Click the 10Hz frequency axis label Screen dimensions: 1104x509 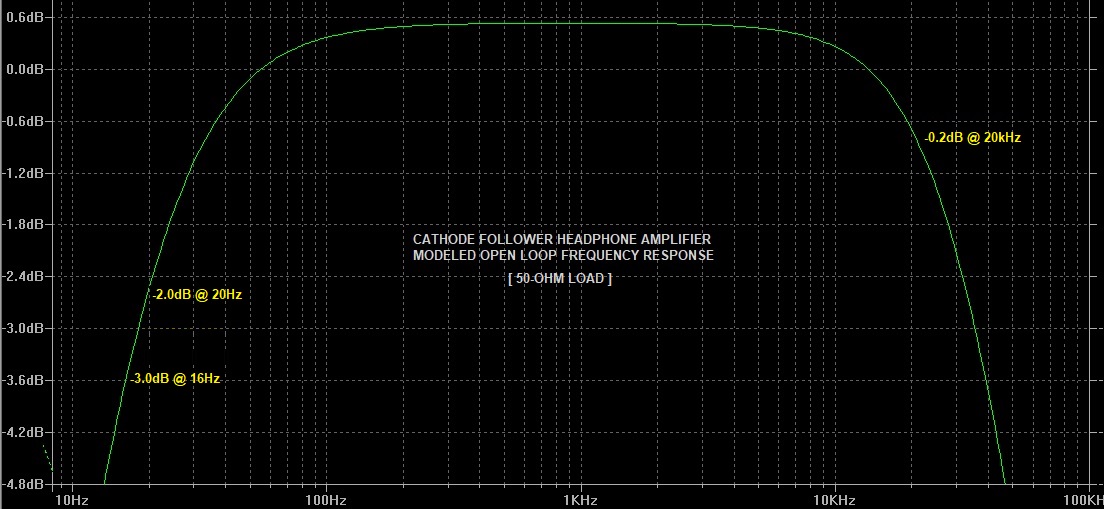coord(71,501)
